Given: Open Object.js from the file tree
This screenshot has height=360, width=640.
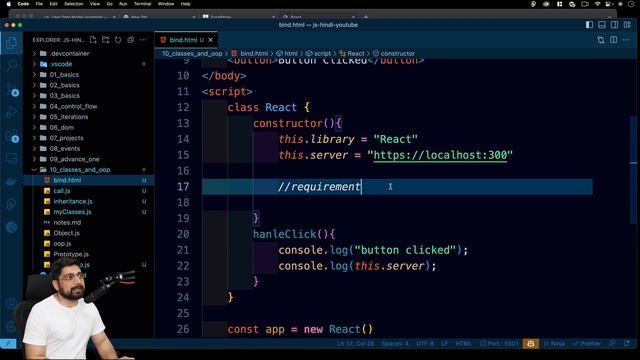Looking at the screenshot, I should (x=88, y=233).
